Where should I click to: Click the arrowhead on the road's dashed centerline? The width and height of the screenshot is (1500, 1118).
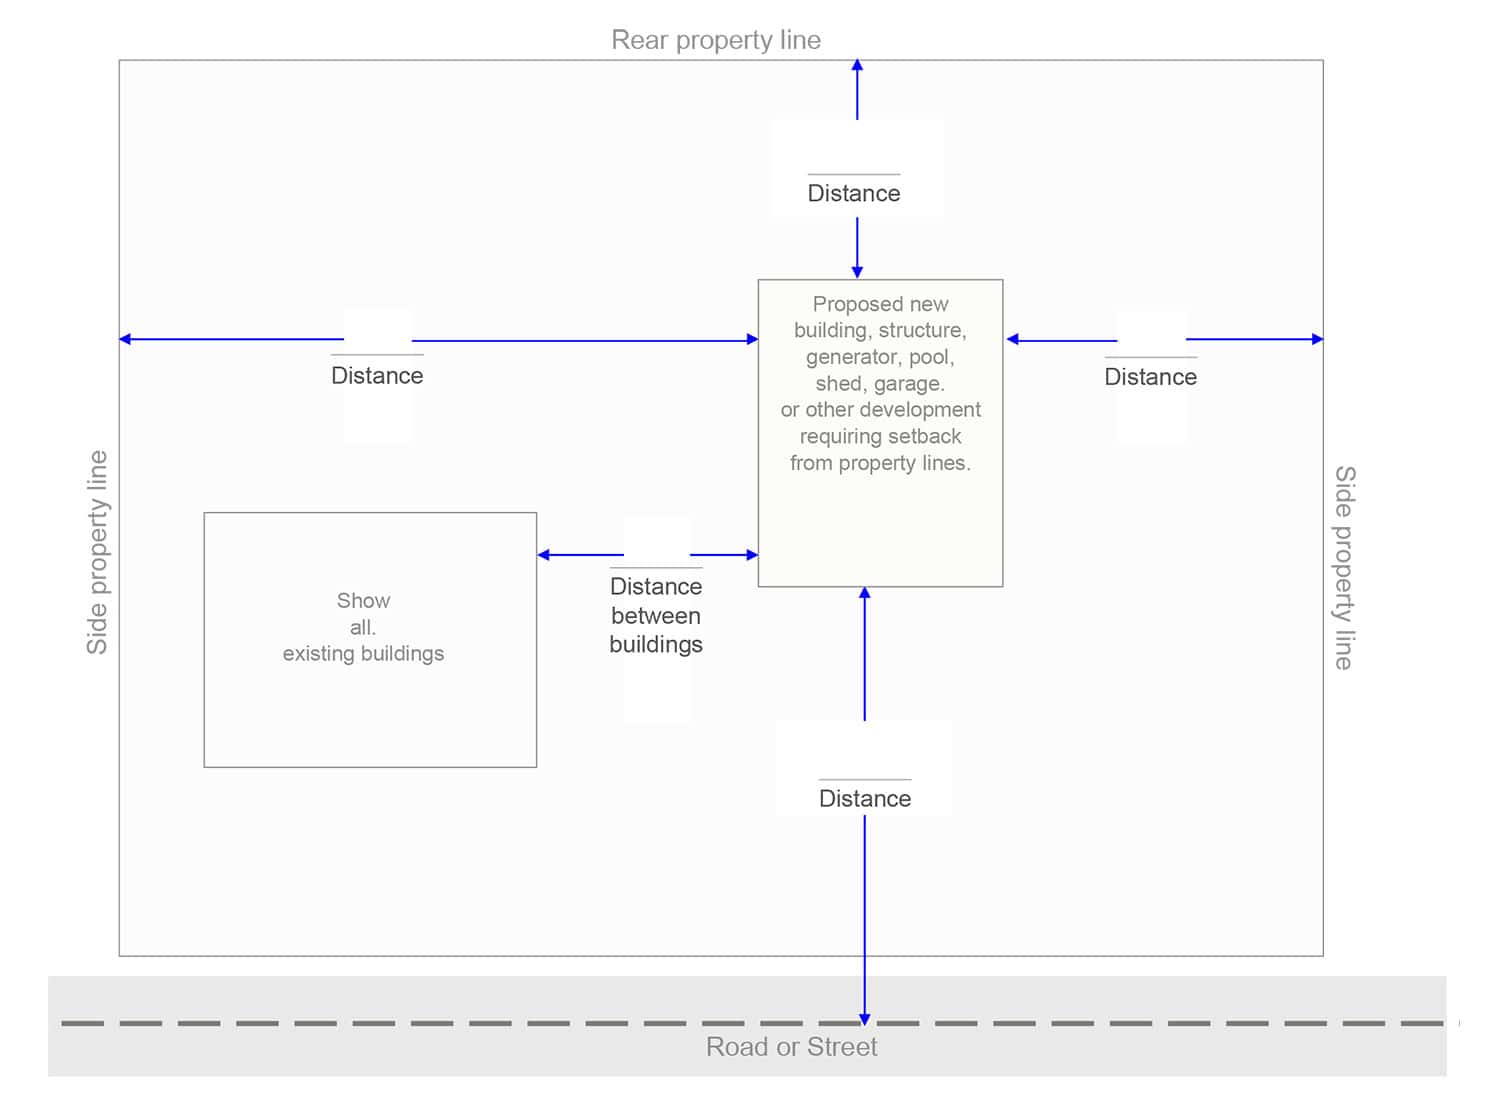pos(865,1018)
